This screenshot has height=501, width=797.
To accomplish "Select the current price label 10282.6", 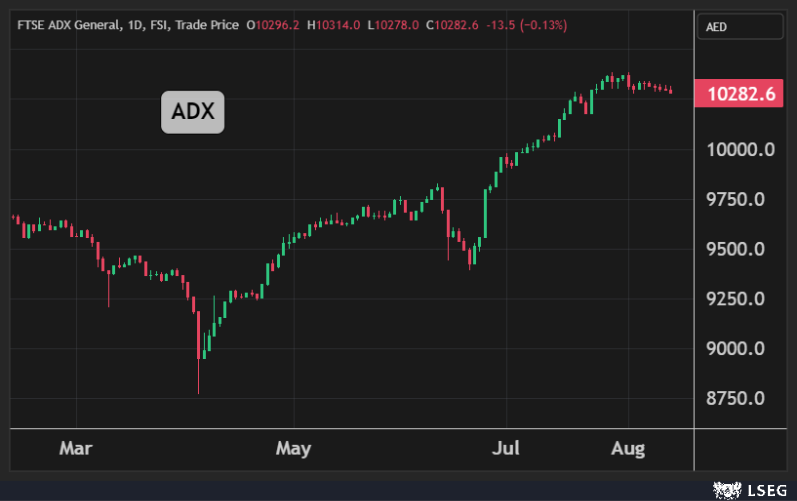I will (741, 94).
